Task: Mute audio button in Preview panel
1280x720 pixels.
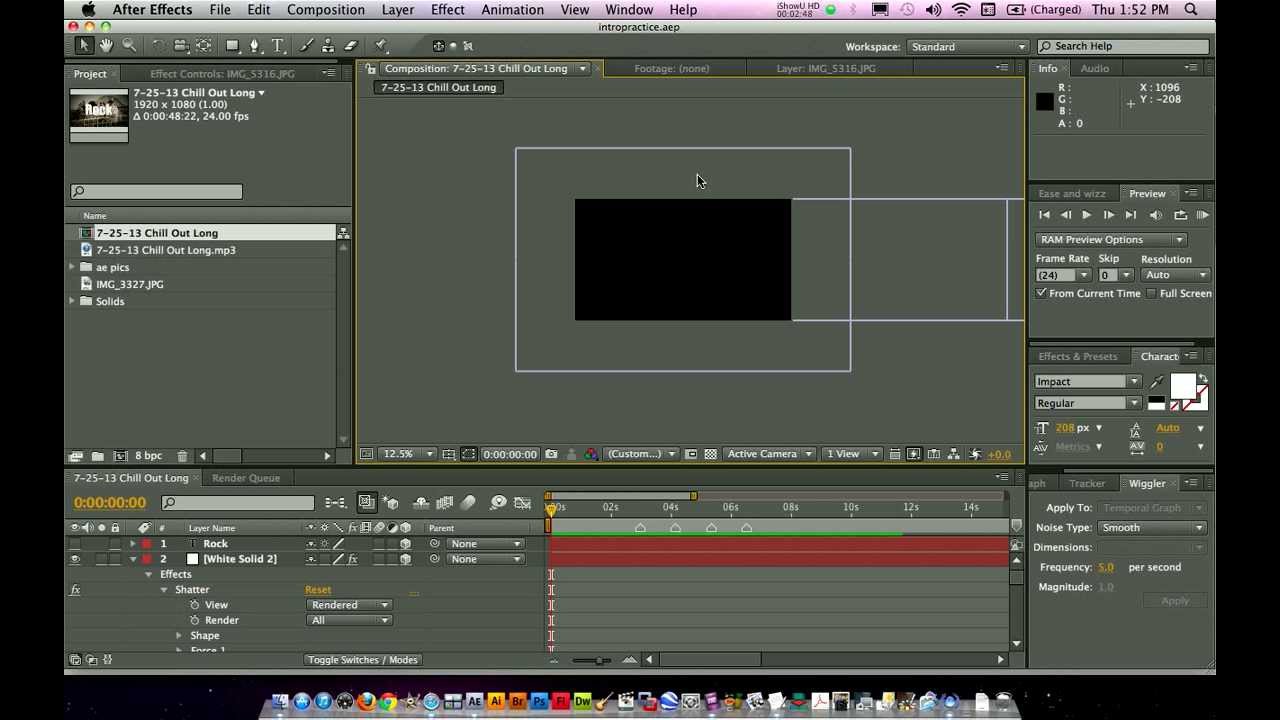Action: point(1156,215)
